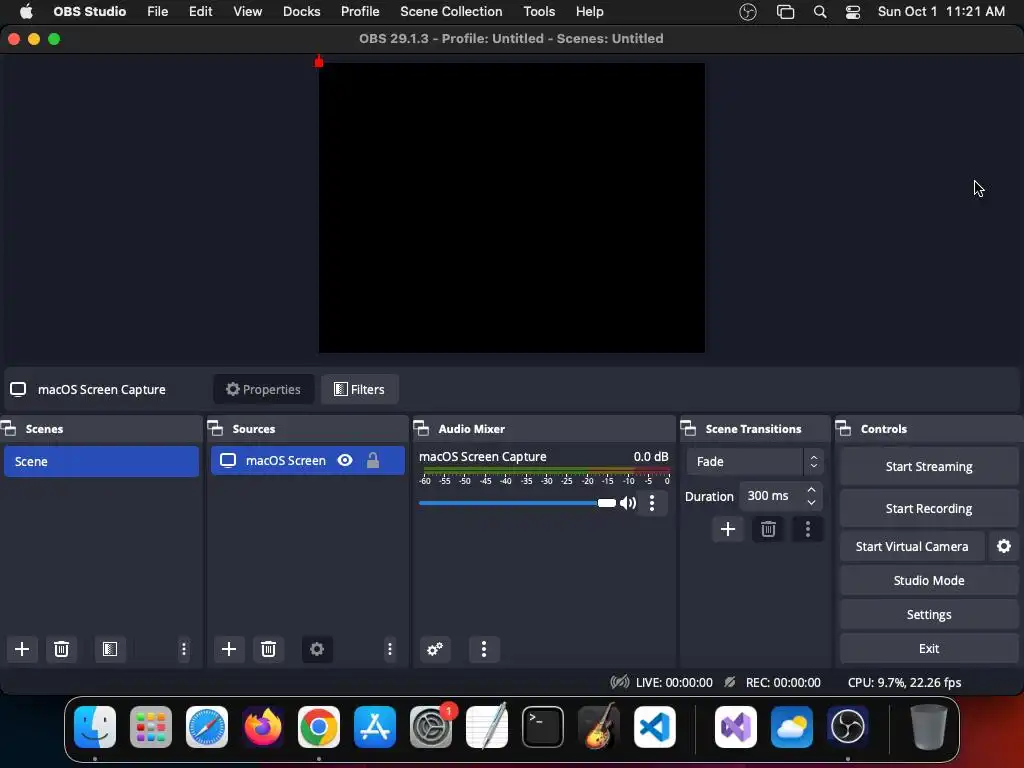Open the Profile menu
The height and width of the screenshot is (768, 1024).
(x=360, y=12)
